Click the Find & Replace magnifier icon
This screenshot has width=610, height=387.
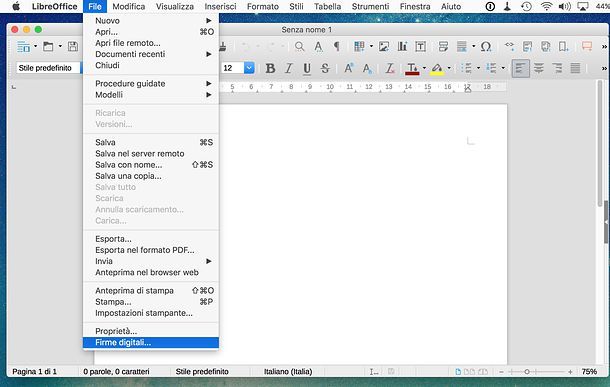point(299,47)
